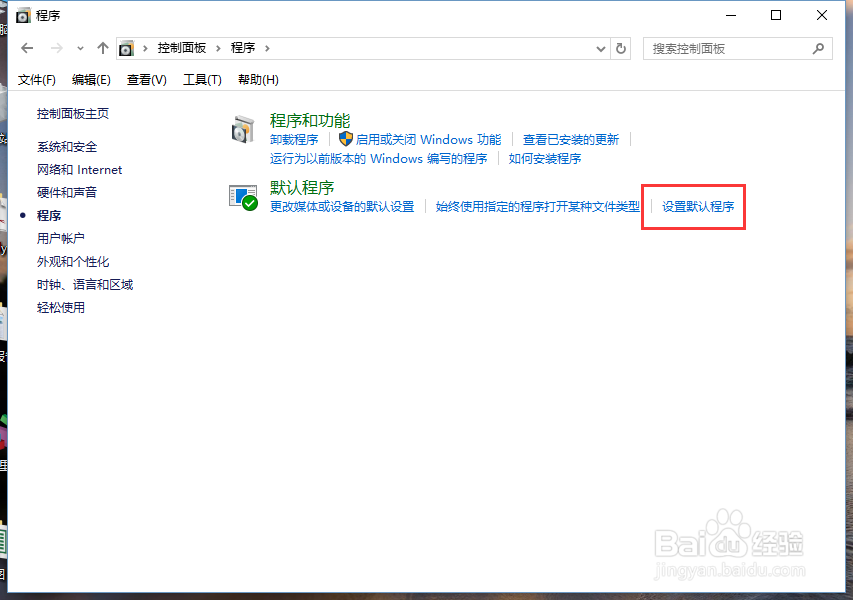Screen dimensions: 853x600
Task: Open the 系统和安全 category
Action: click(x=67, y=147)
